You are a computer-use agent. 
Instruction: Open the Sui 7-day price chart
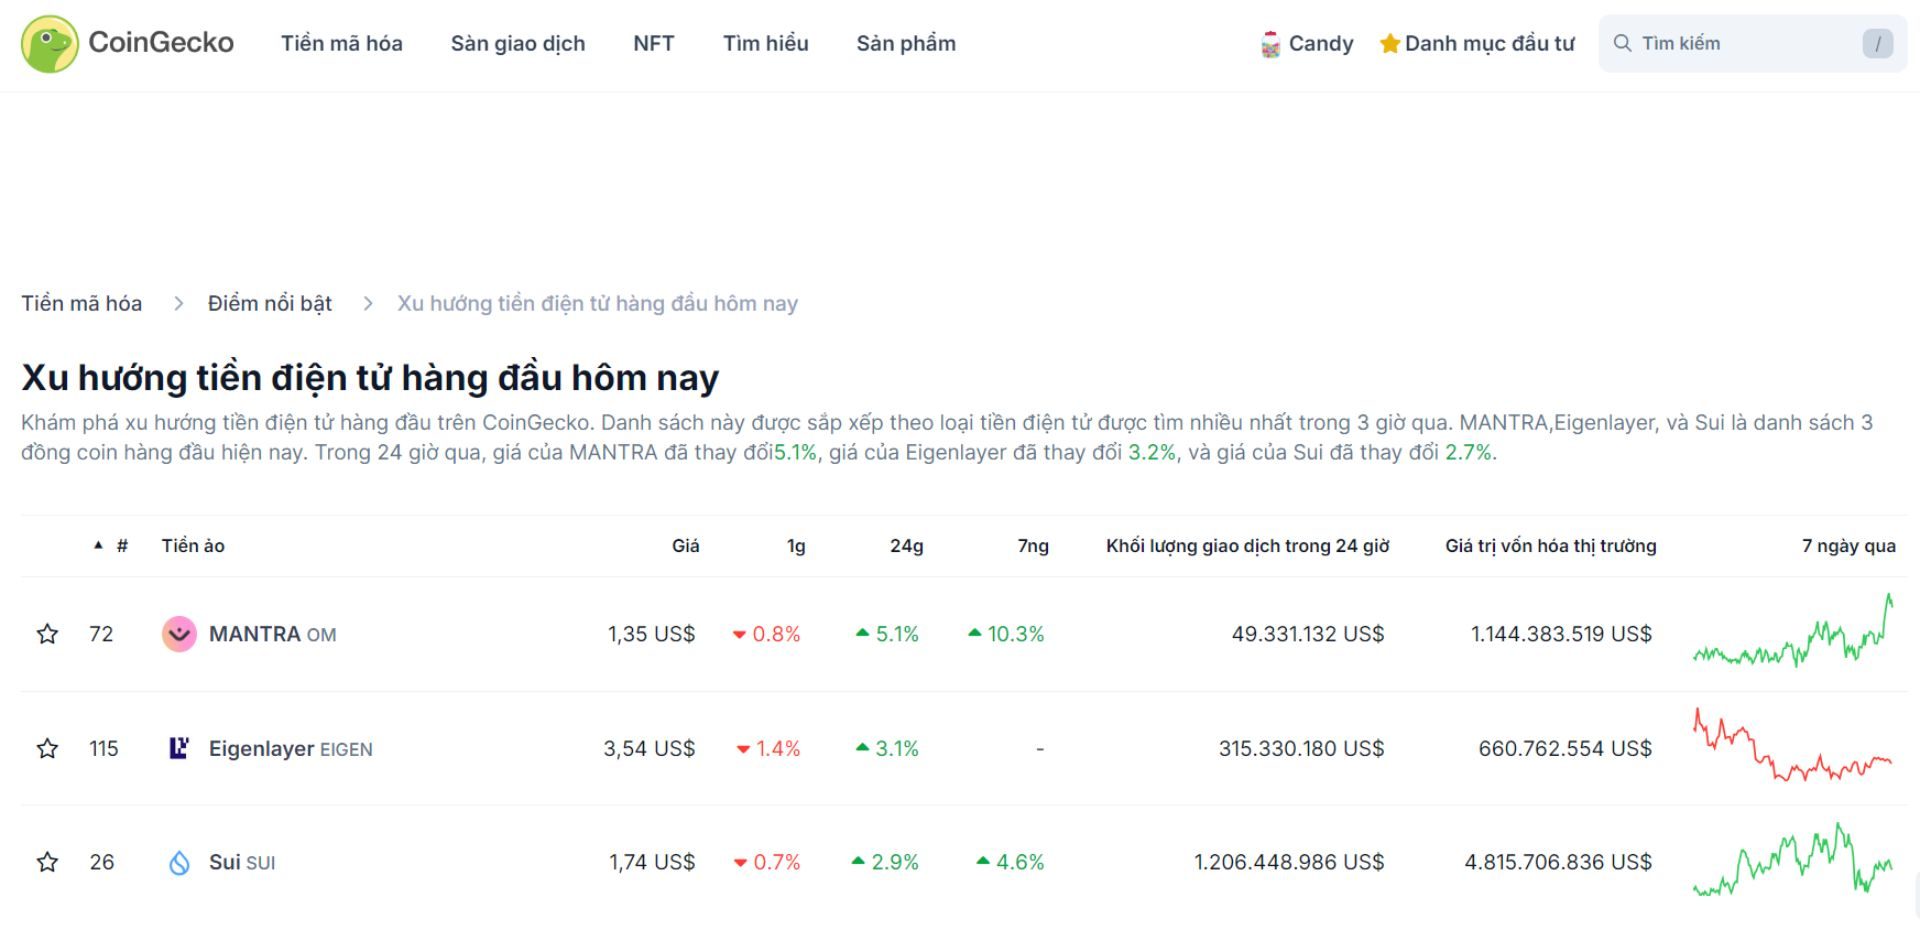tap(1790, 861)
